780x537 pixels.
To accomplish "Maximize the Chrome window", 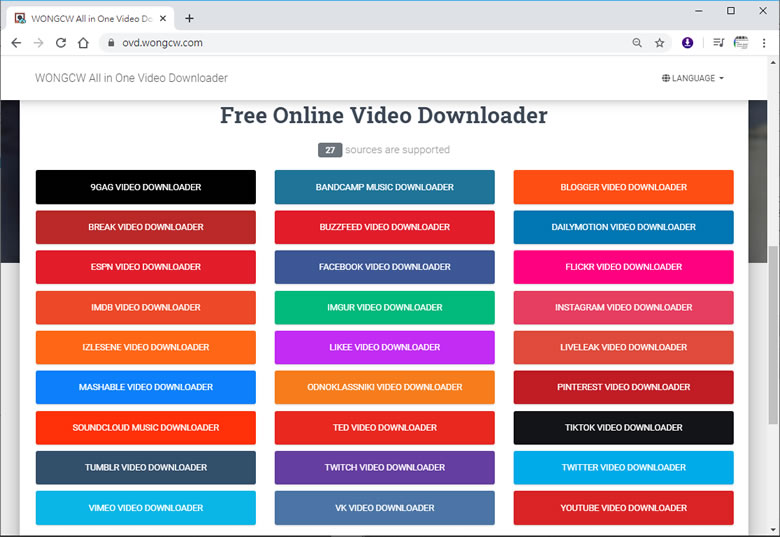I will click(731, 10).
